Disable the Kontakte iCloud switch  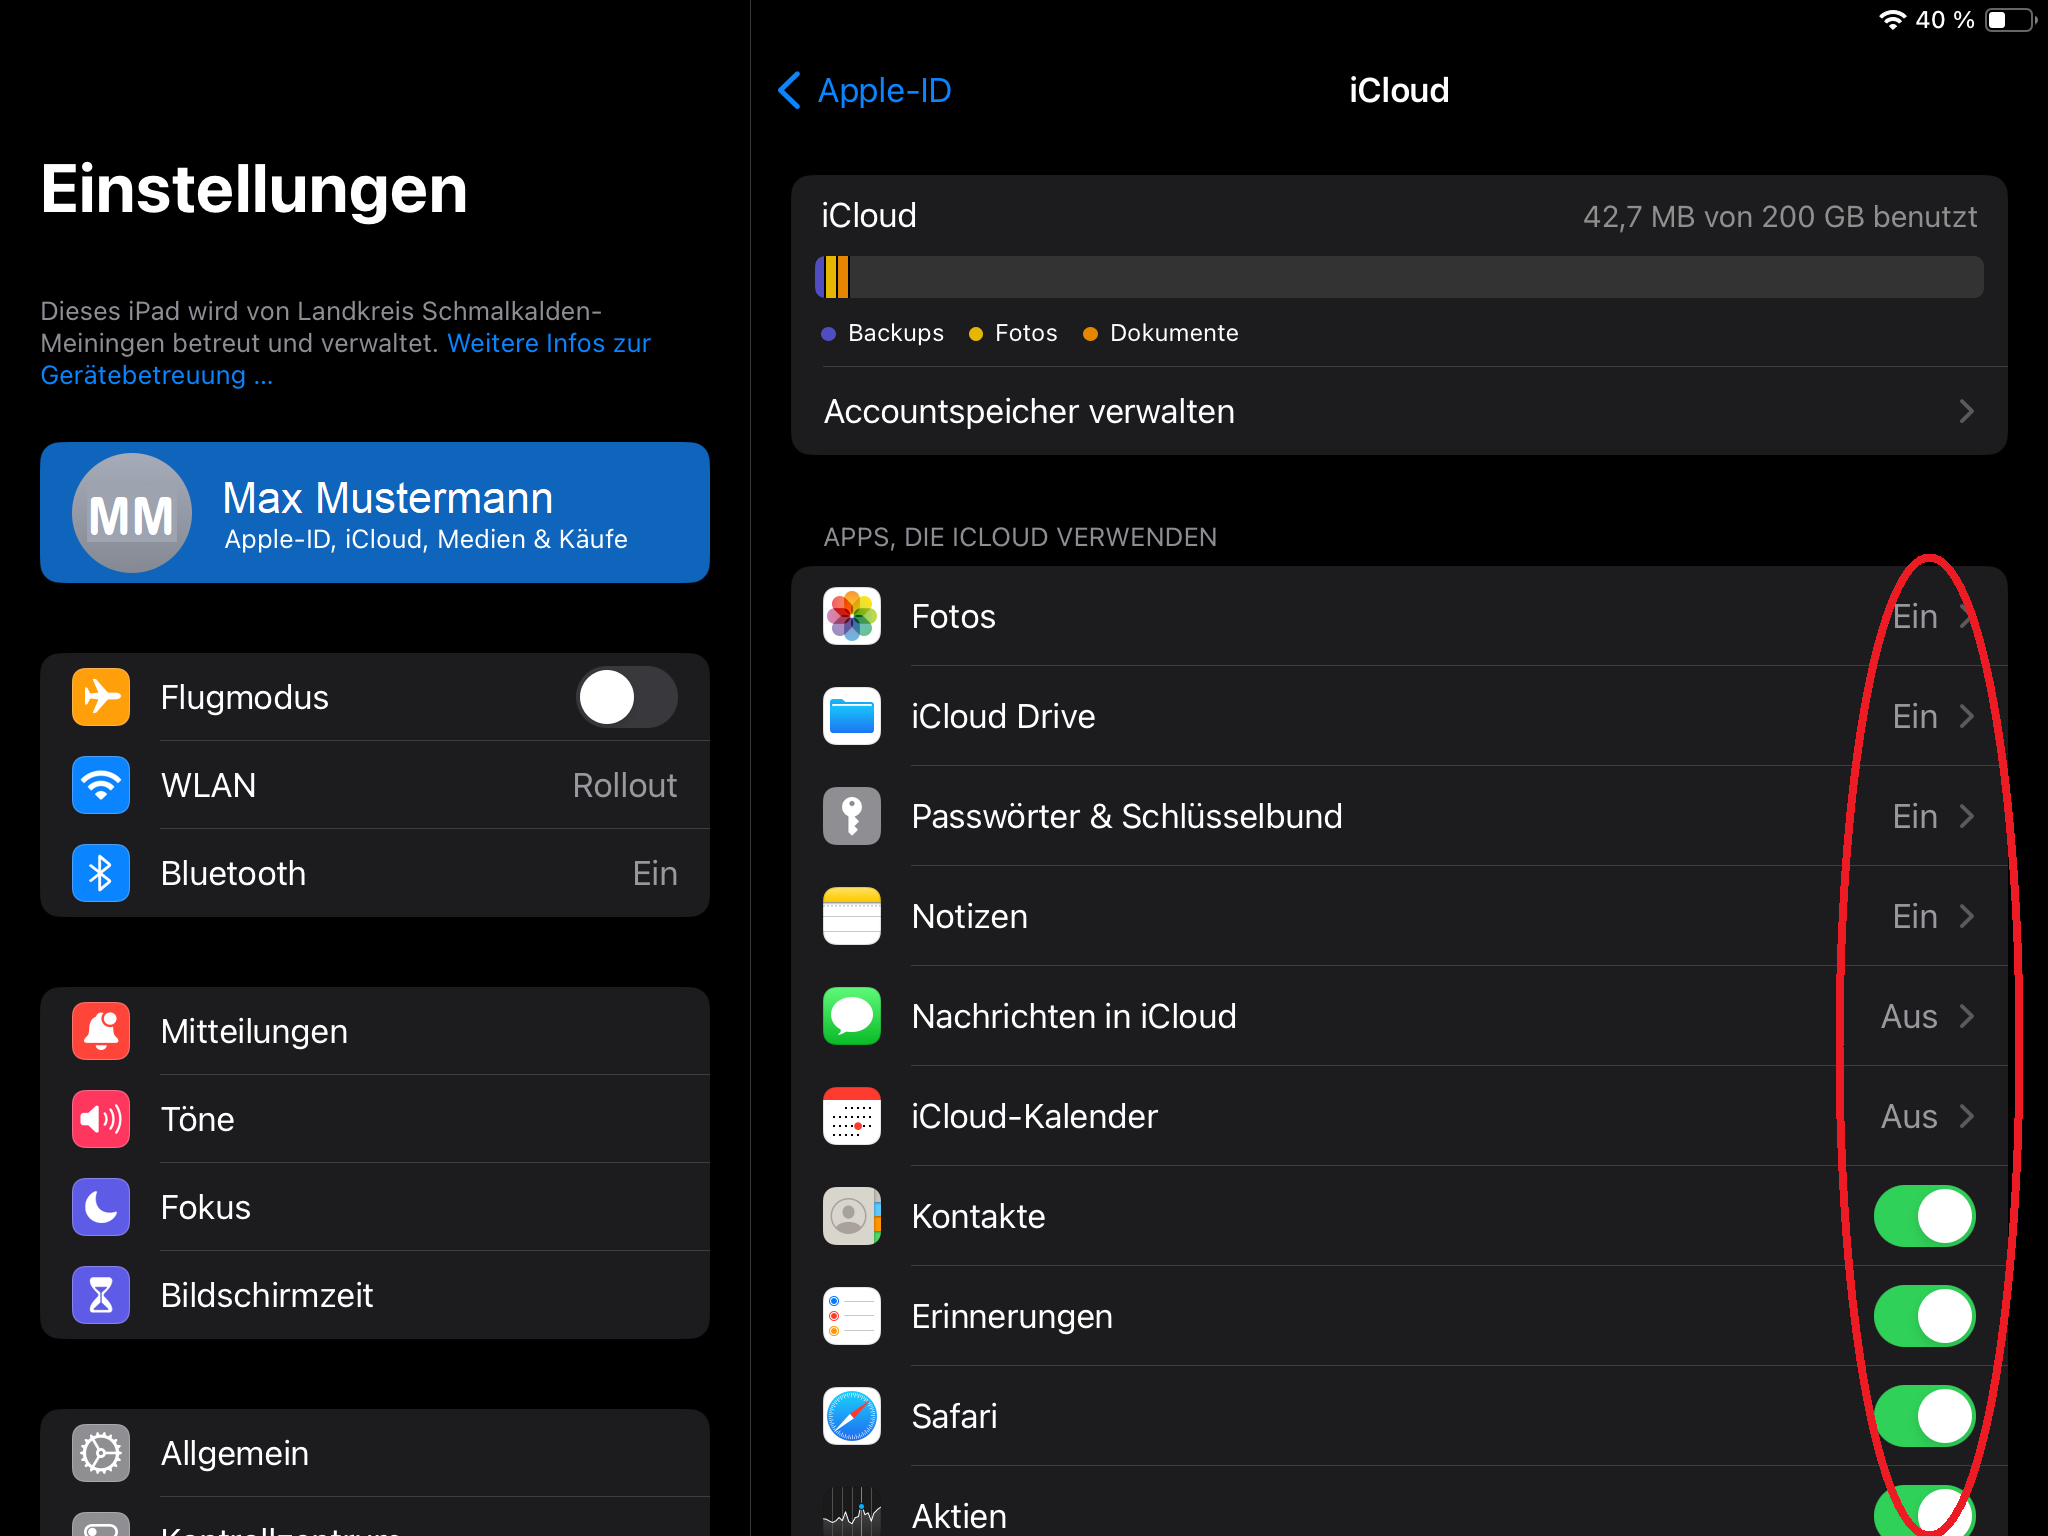click(1923, 1216)
